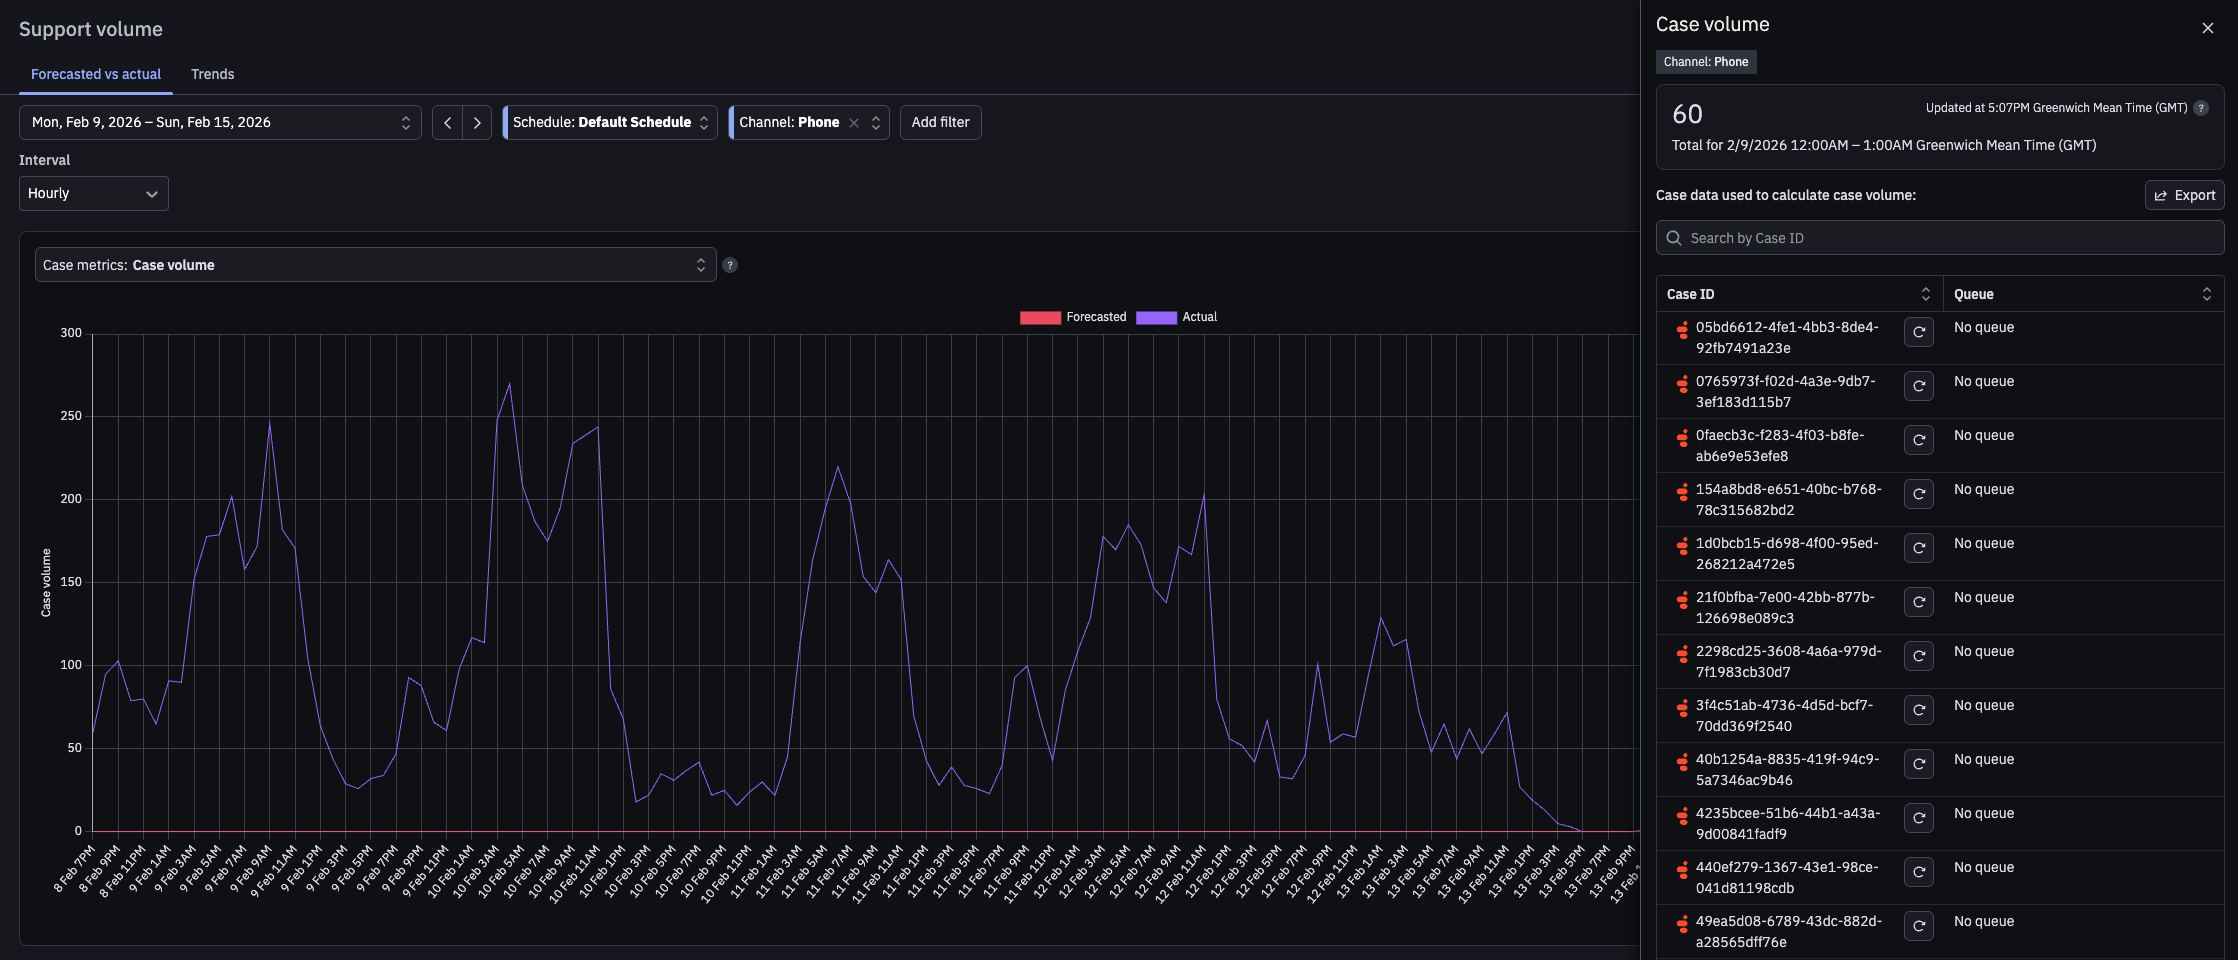The image size is (2238, 960).
Task: Open help tooltip next to Case metrics
Action: pos(730,265)
